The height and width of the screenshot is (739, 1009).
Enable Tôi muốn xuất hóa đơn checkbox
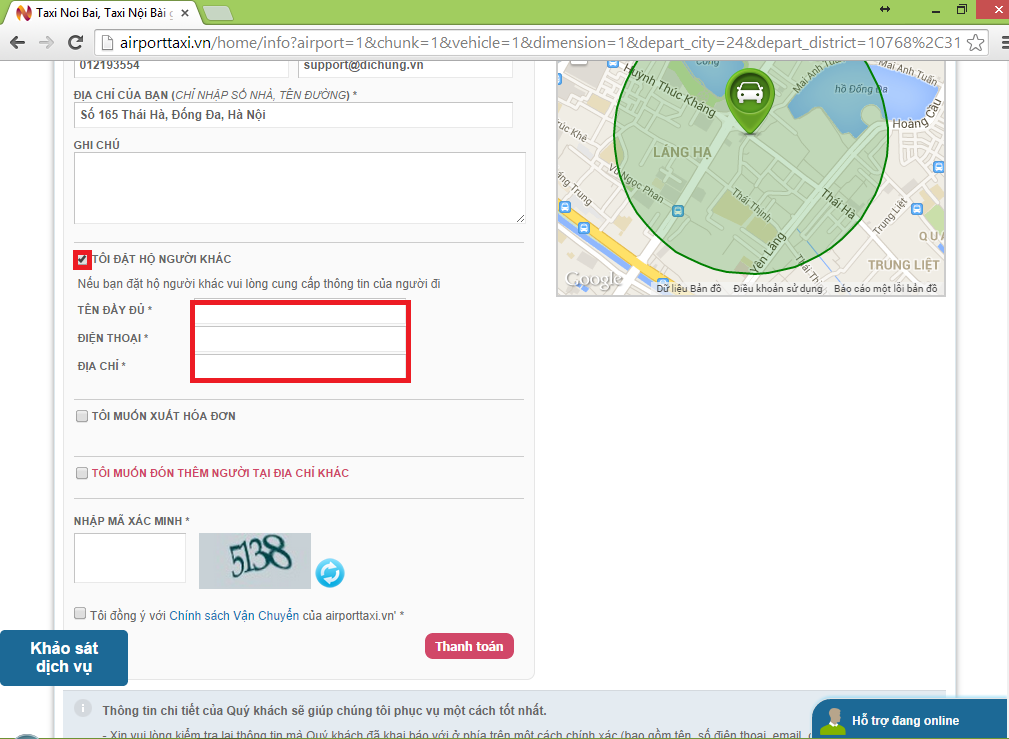81,416
